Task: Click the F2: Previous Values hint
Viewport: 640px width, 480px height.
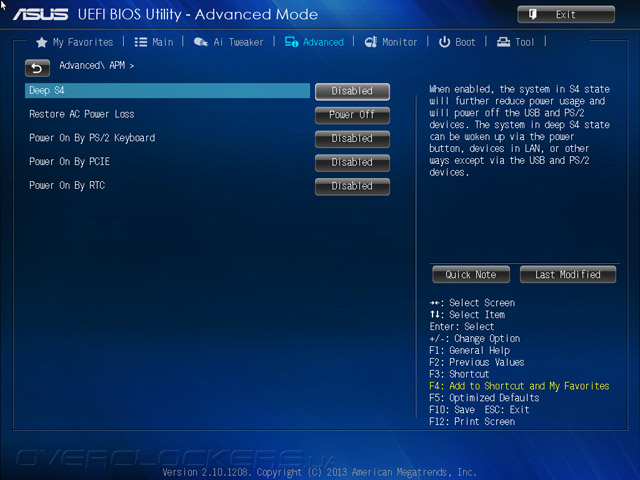Action: pos(477,362)
